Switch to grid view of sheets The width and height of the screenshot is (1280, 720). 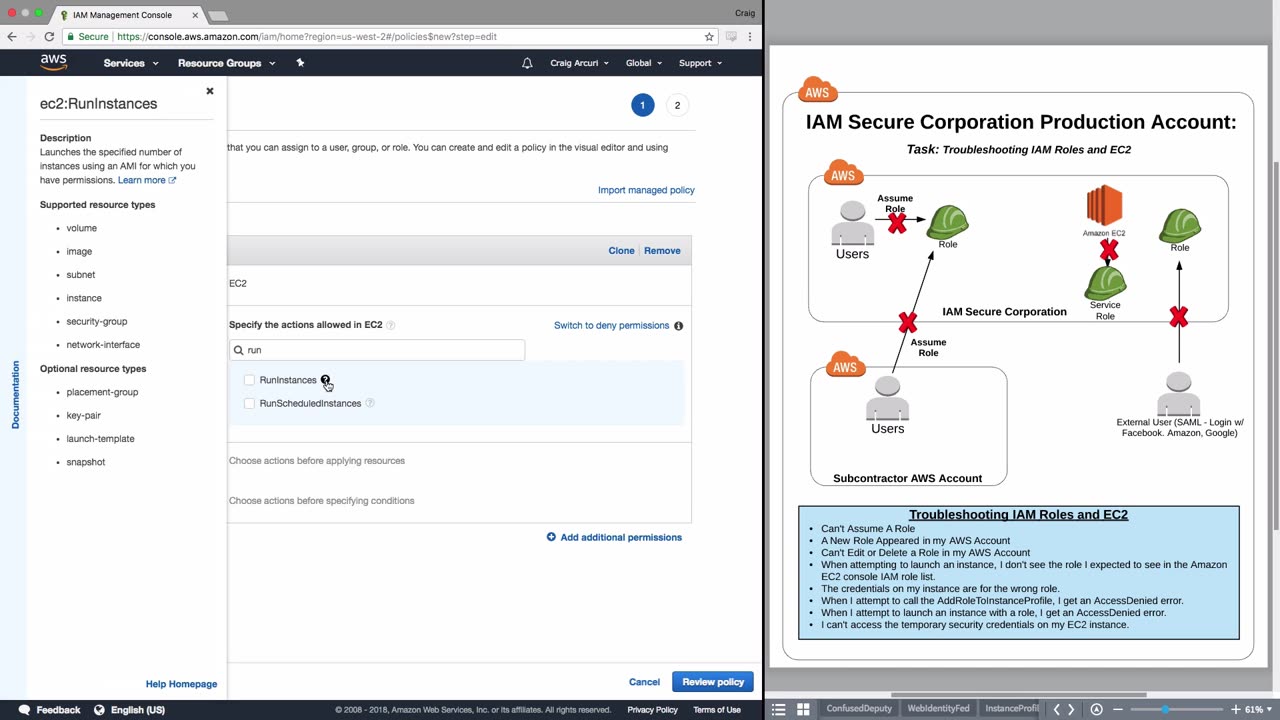(802, 709)
